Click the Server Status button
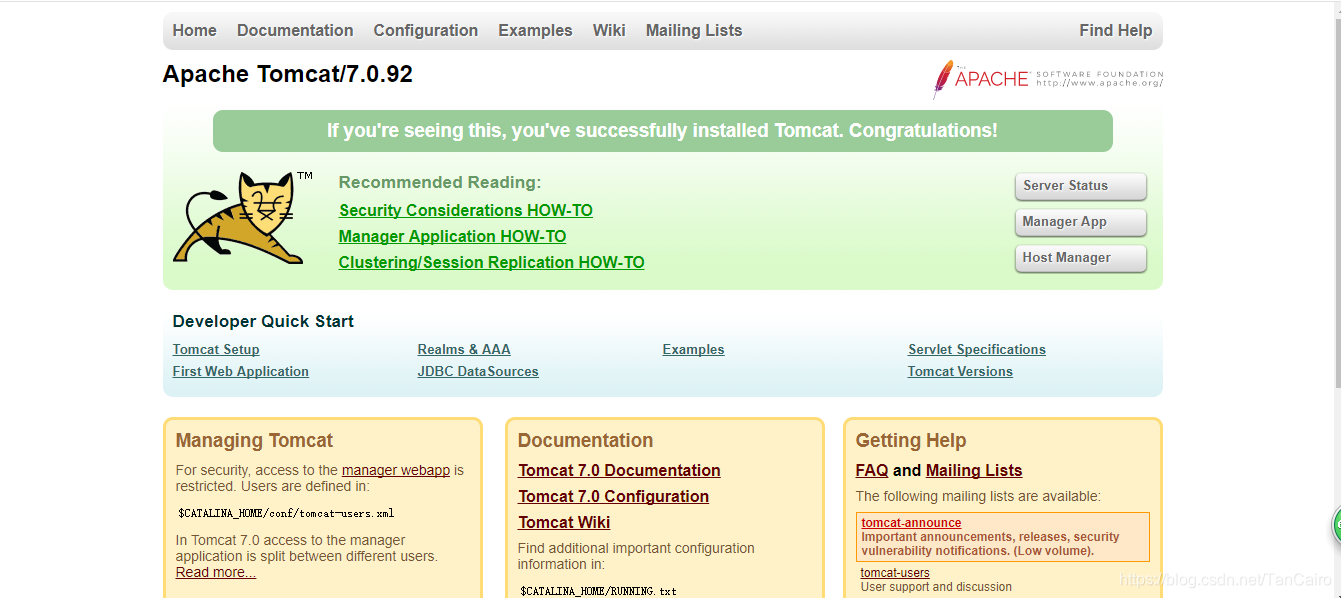The height and width of the screenshot is (598, 1341). 1080,186
